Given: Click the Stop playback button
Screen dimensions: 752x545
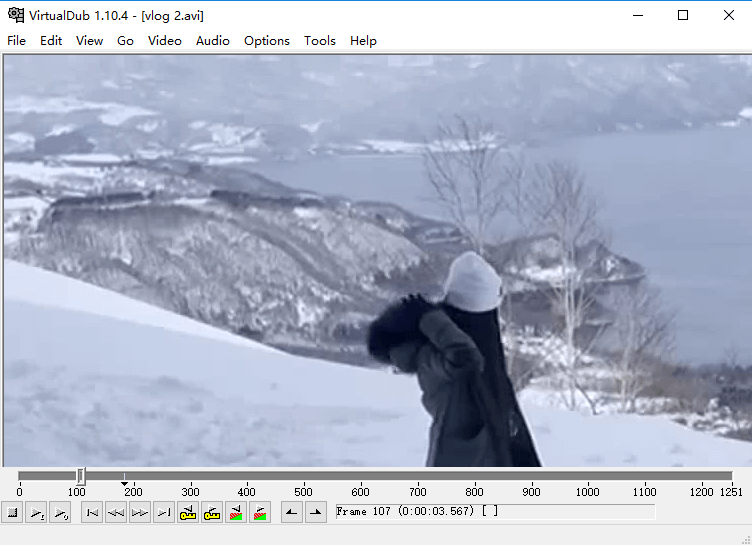Looking at the screenshot, I should coord(12,513).
